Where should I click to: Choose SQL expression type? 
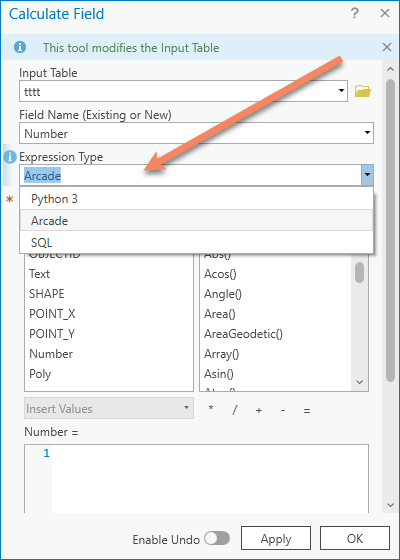point(196,242)
